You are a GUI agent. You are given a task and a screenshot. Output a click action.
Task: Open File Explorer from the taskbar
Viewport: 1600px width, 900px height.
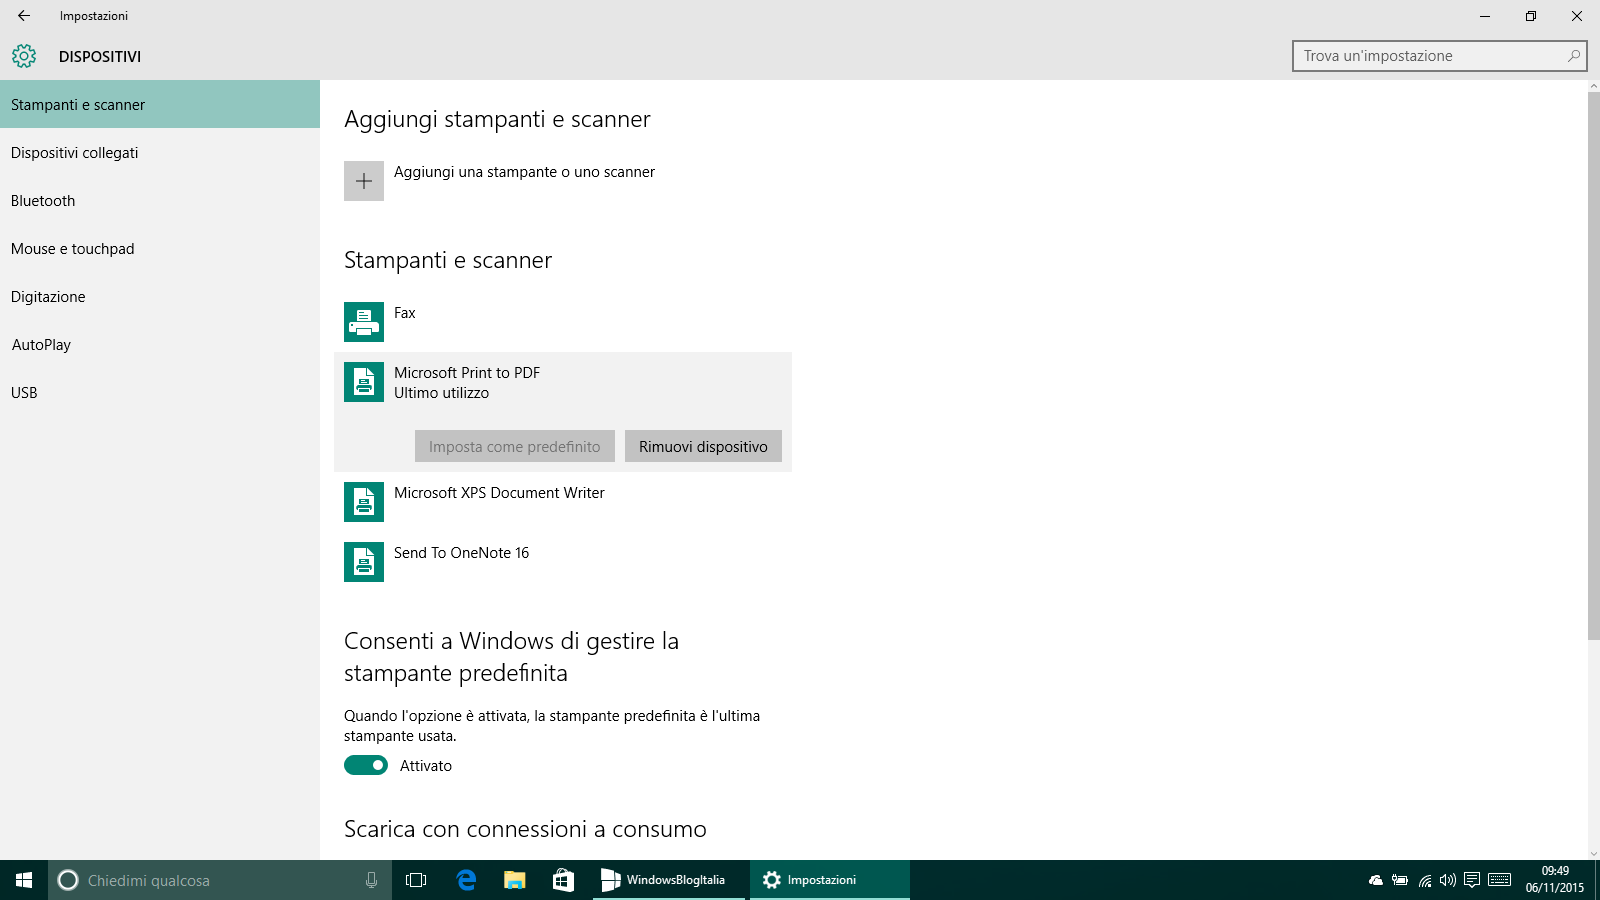(515, 880)
